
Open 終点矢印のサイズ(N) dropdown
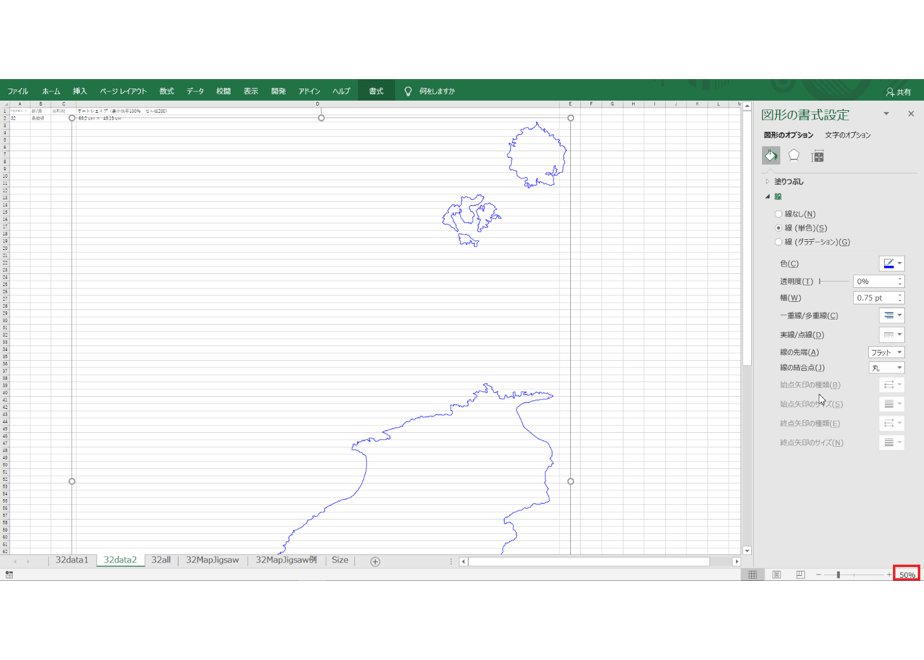tap(892, 443)
